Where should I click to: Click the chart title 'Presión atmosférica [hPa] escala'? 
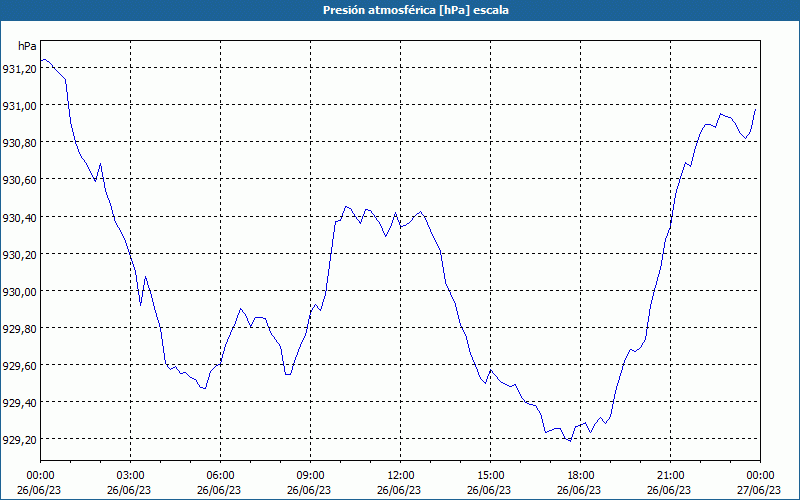coord(415,10)
